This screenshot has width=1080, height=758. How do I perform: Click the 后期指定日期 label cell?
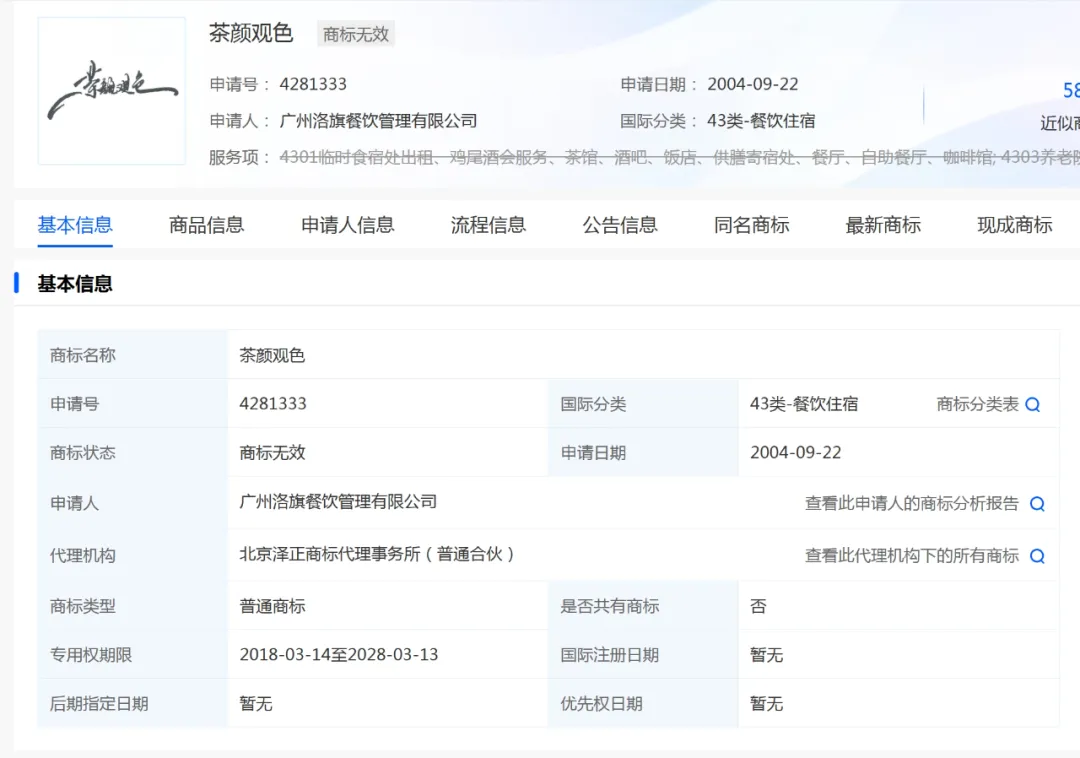click(133, 704)
